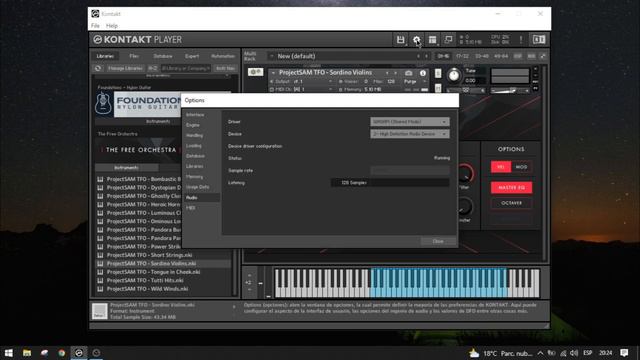This screenshot has height=360, width=640.
Task: Open the Help menu
Action: (112, 26)
